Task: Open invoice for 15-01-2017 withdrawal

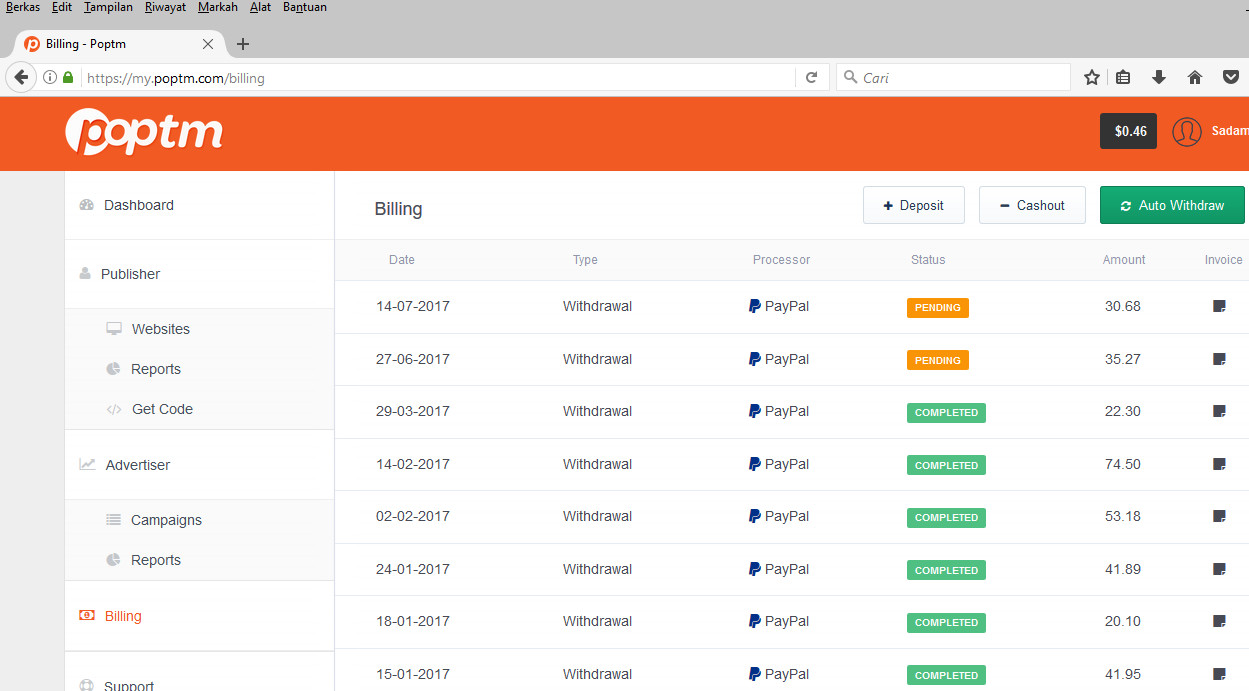Action: [x=1219, y=674]
